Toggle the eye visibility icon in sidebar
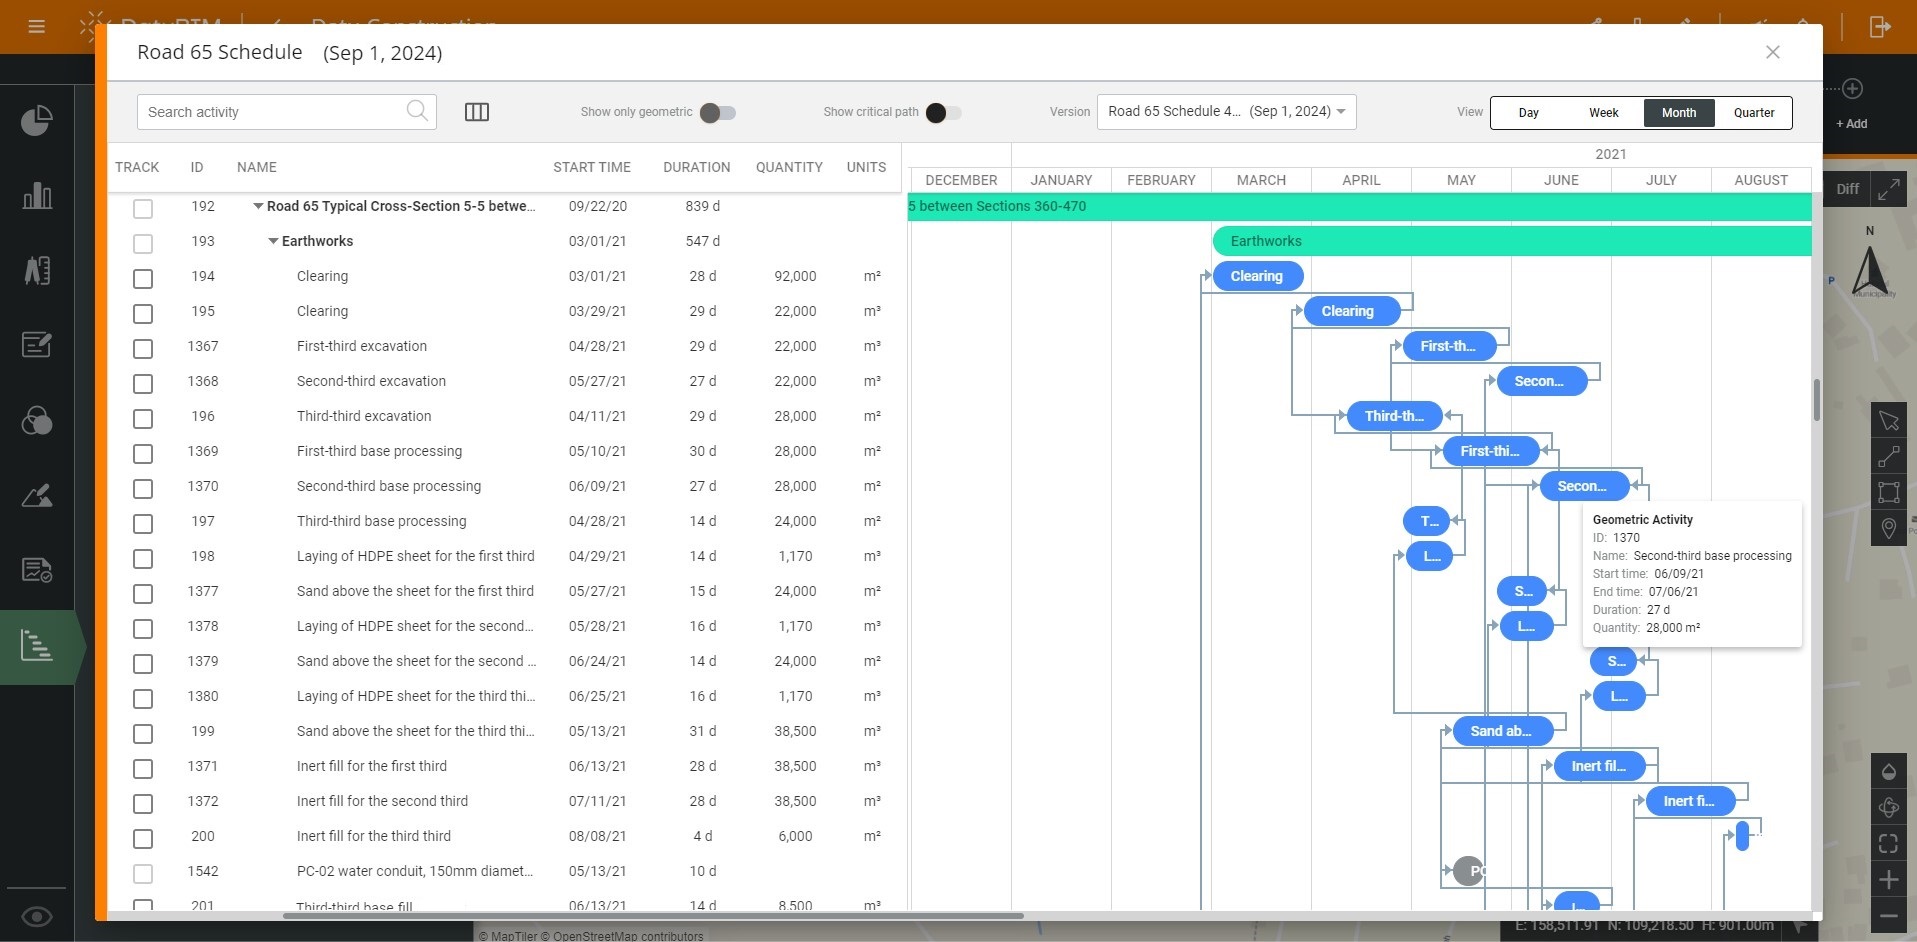This screenshot has height=942, width=1917. pyautogui.click(x=37, y=917)
